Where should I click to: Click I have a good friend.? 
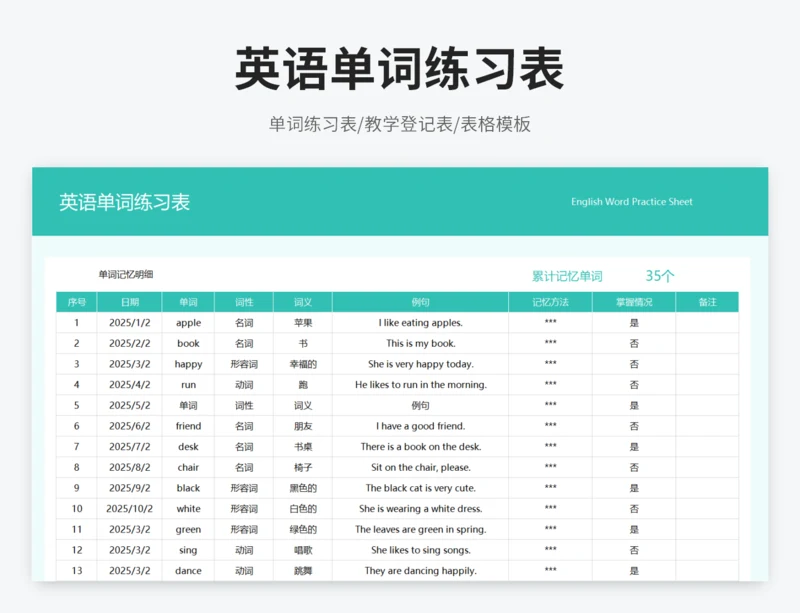click(x=420, y=426)
